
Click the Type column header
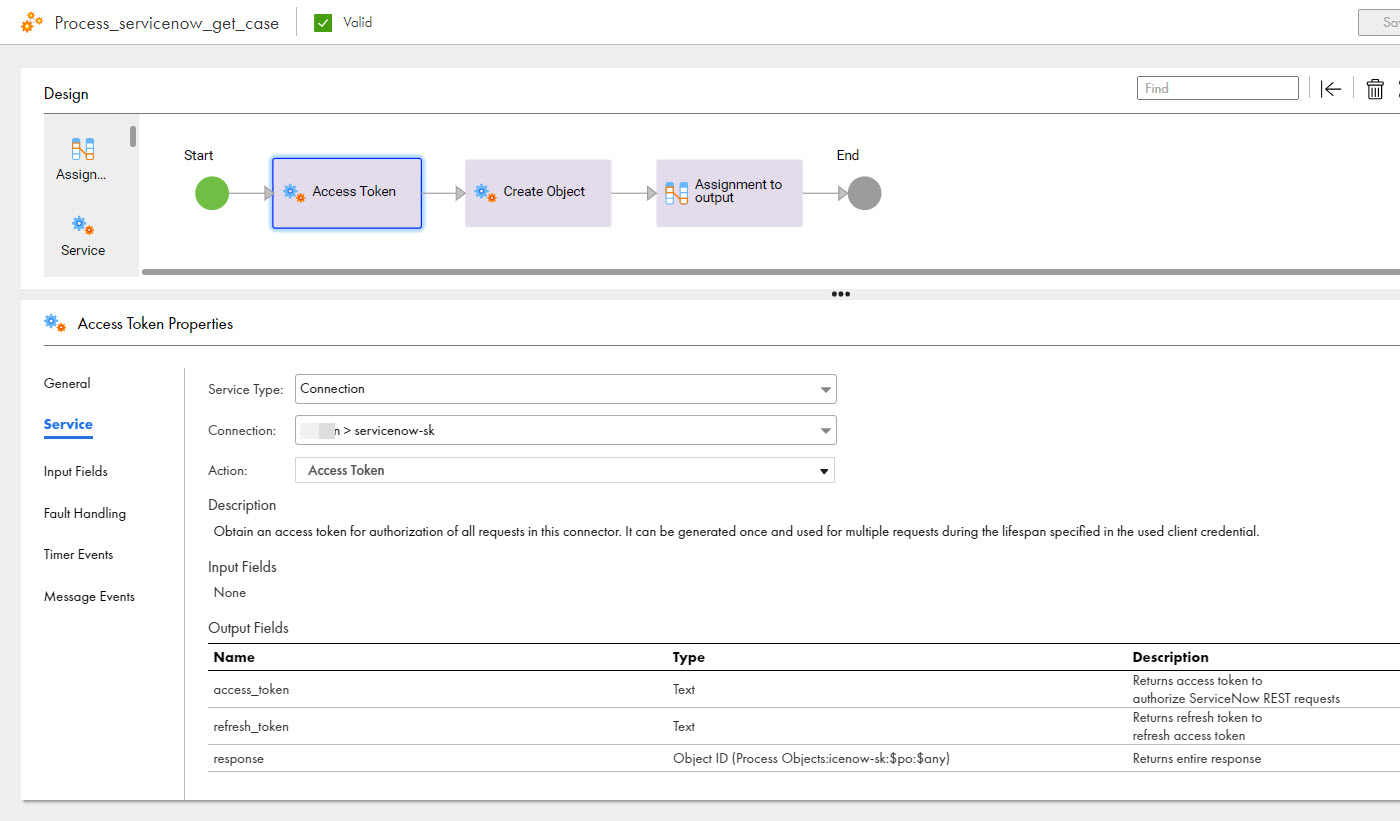tap(689, 657)
